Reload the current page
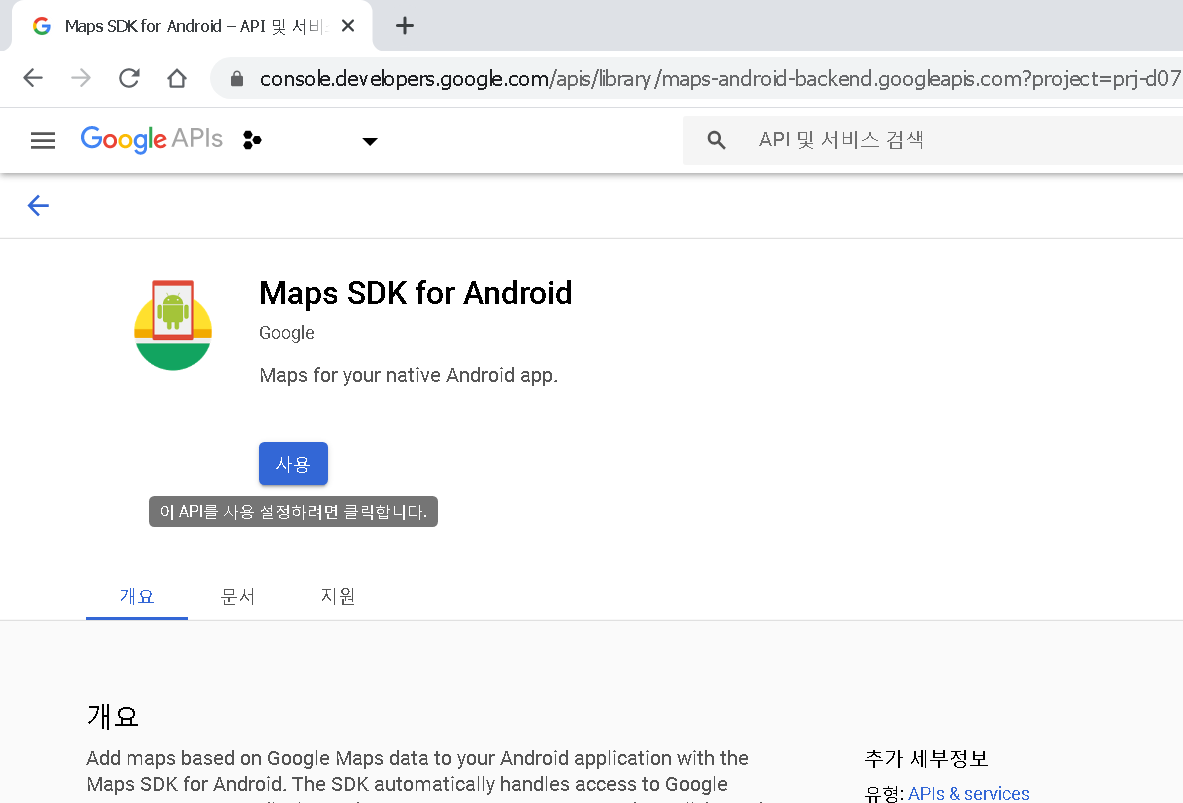This screenshot has width=1183, height=803. 129,78
